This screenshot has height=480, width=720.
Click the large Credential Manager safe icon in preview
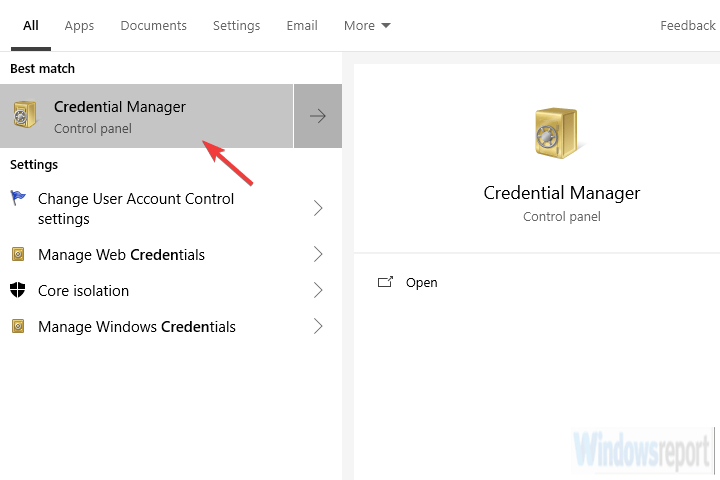(x=557, y=134)
